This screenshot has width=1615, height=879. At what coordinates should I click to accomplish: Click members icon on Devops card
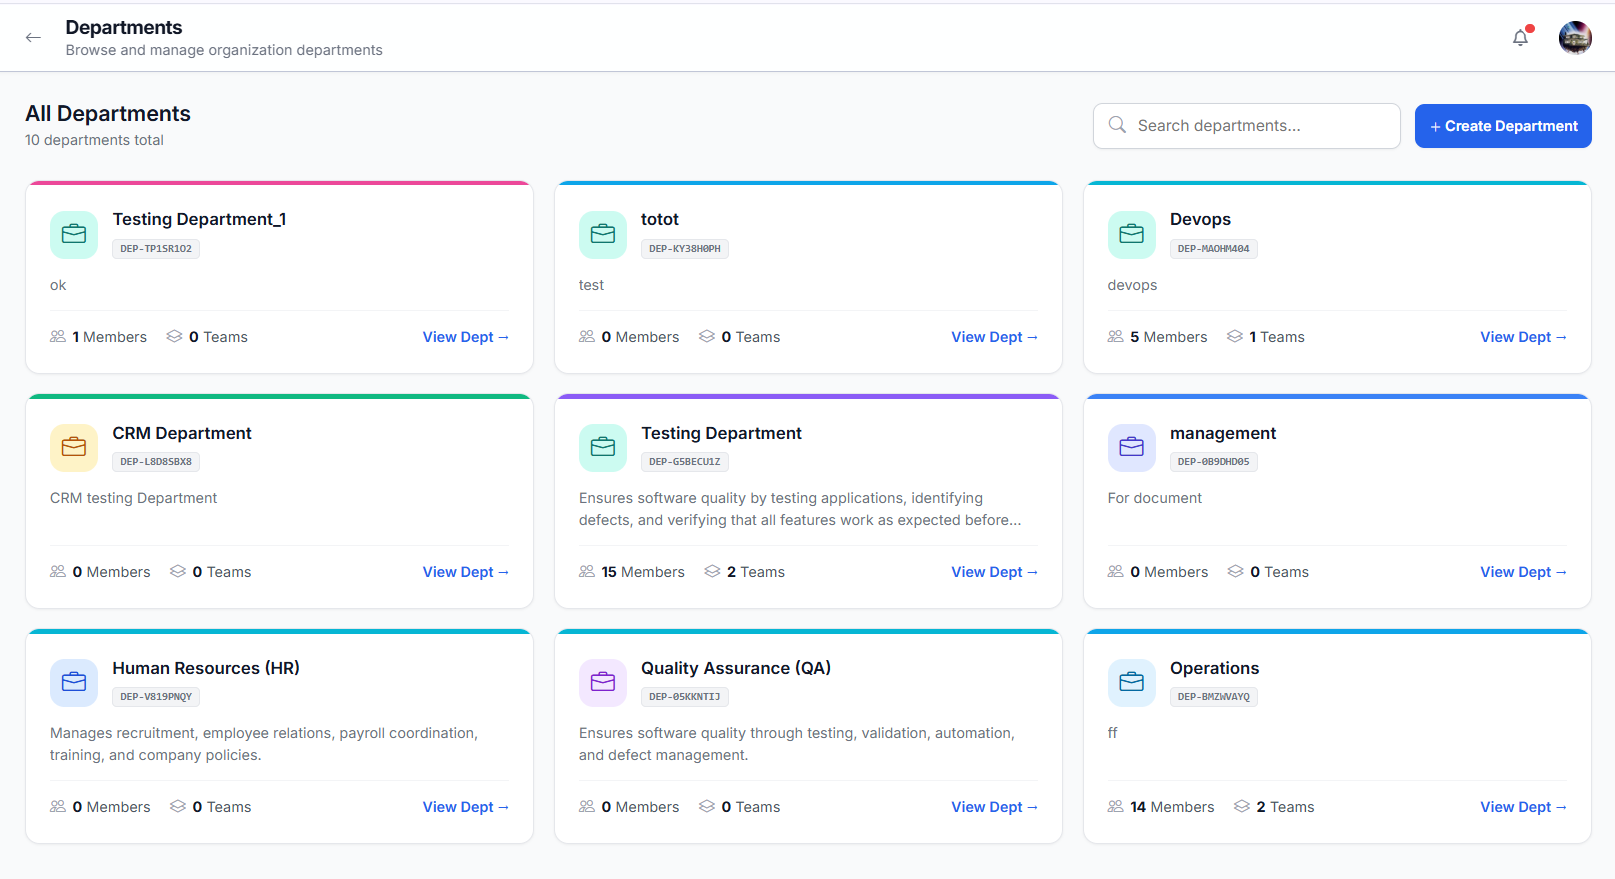[x=1116, y=337]
